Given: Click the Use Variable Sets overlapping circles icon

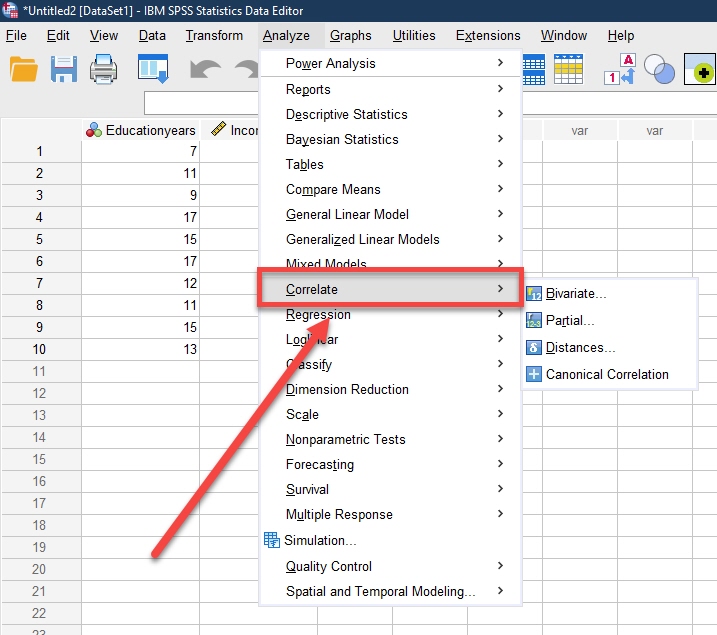Looking at the screenshot, I should pos(659,69).
